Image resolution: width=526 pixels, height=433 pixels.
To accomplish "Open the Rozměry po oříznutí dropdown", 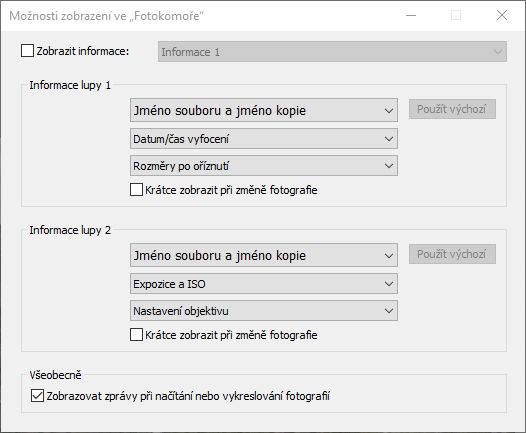I will [264, 166].
